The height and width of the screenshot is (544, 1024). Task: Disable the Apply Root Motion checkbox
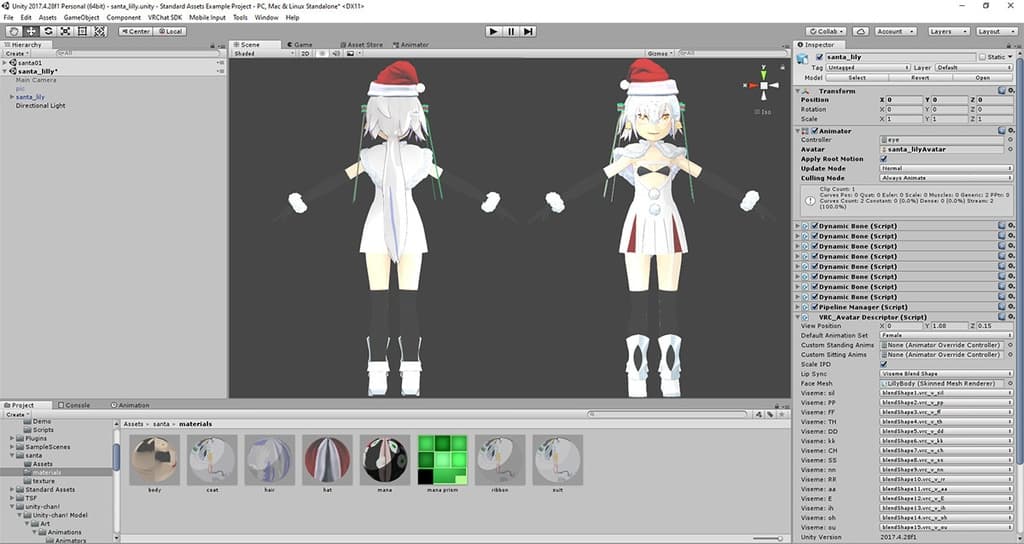click(884, 159)
